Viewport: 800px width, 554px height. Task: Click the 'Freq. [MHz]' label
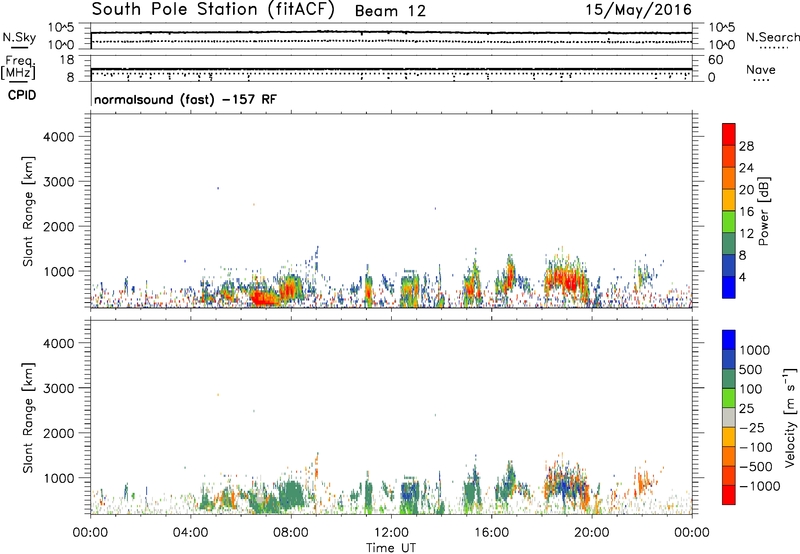point(18,67)
